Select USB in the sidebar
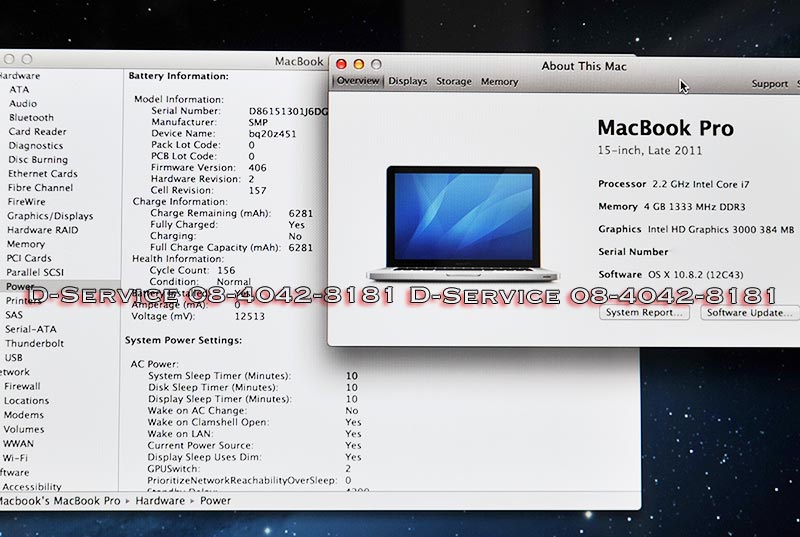 click(14, 358)
